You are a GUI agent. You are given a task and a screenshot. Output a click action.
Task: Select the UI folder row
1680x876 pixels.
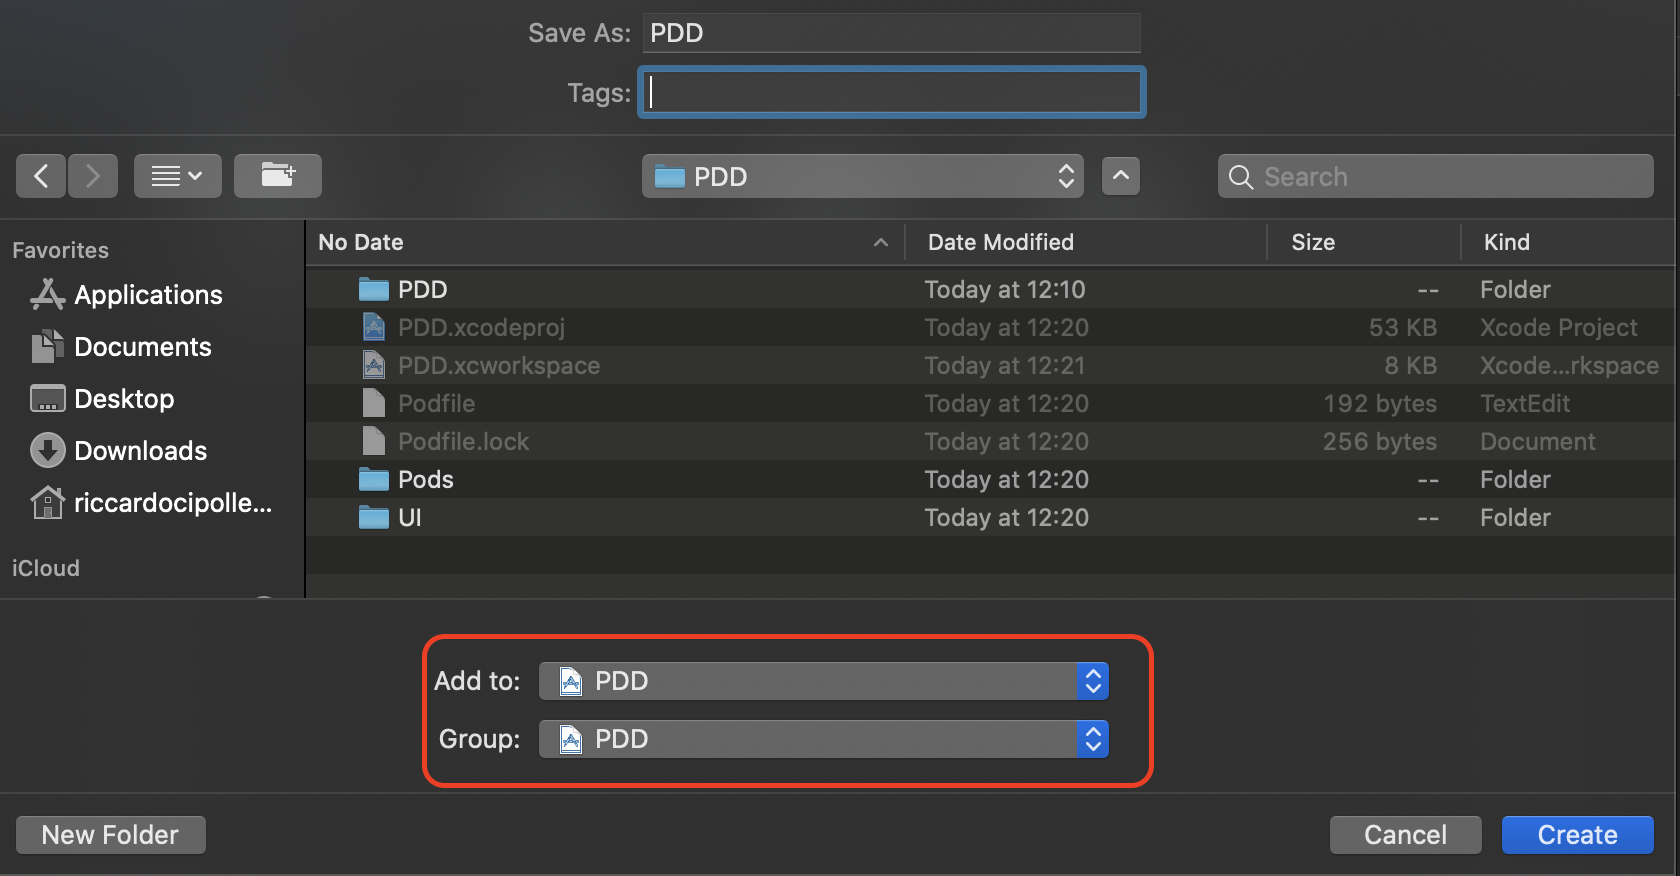point(990,517)
